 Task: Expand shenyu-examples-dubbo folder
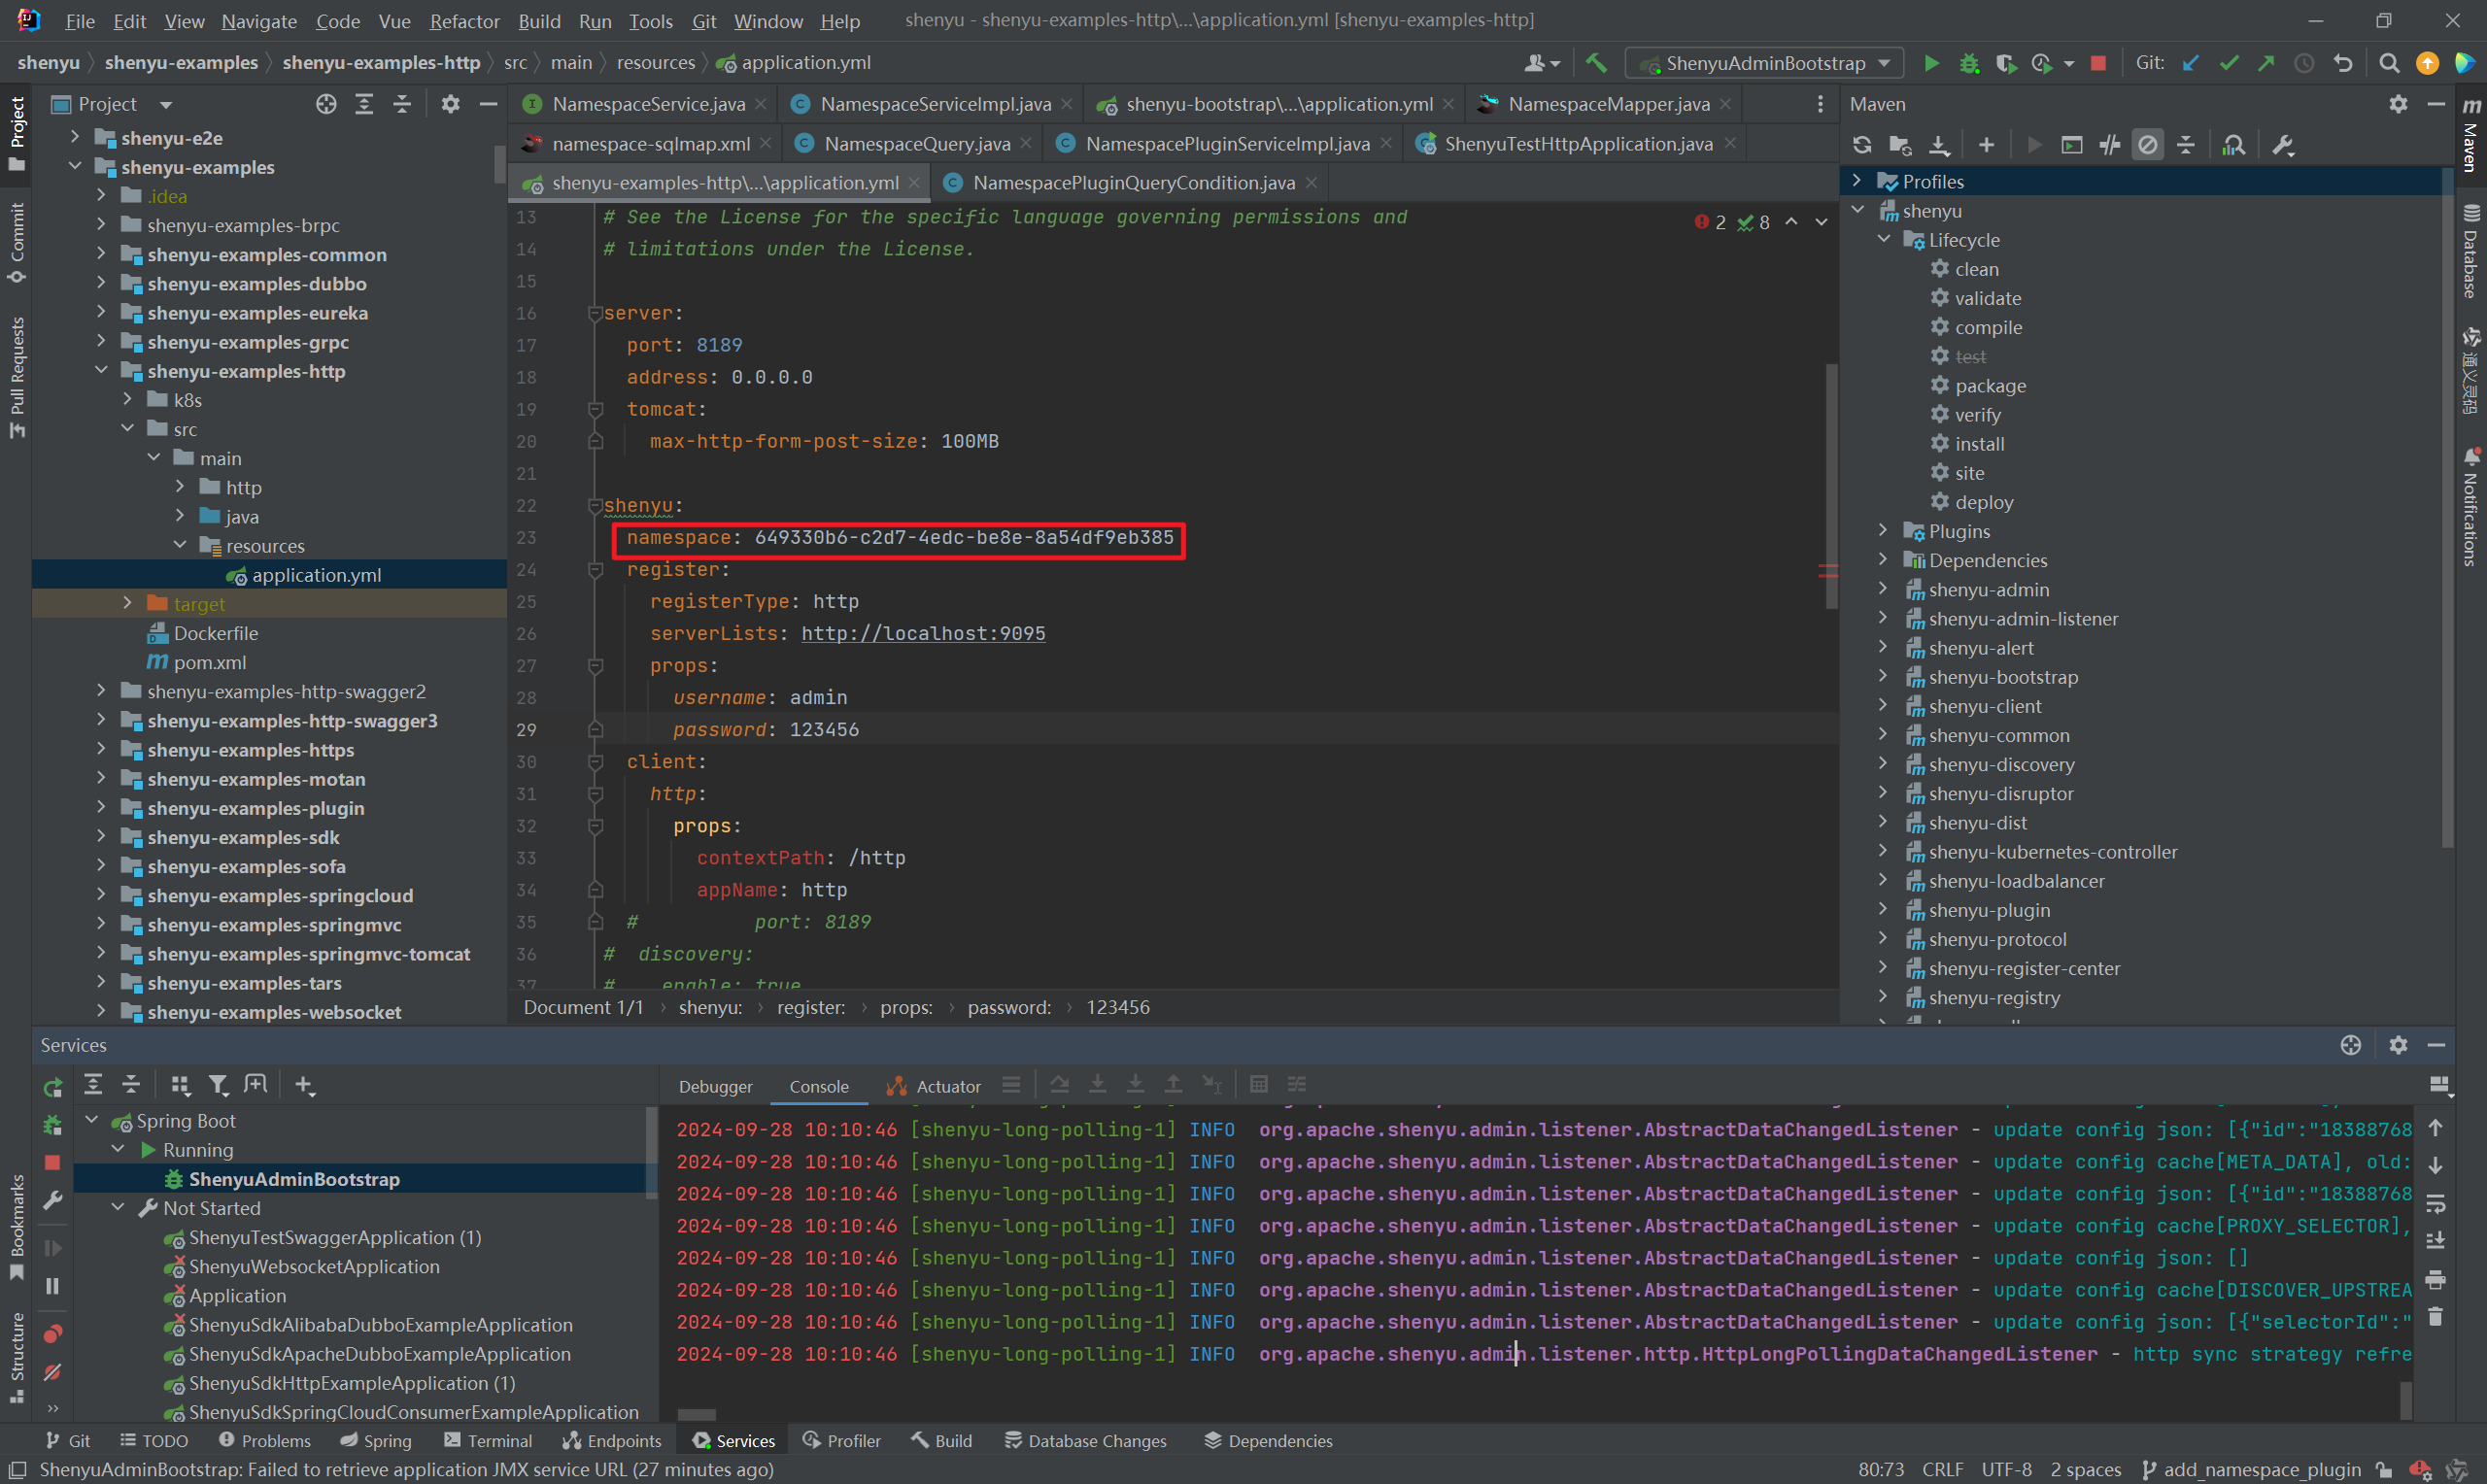click(101, 284)
